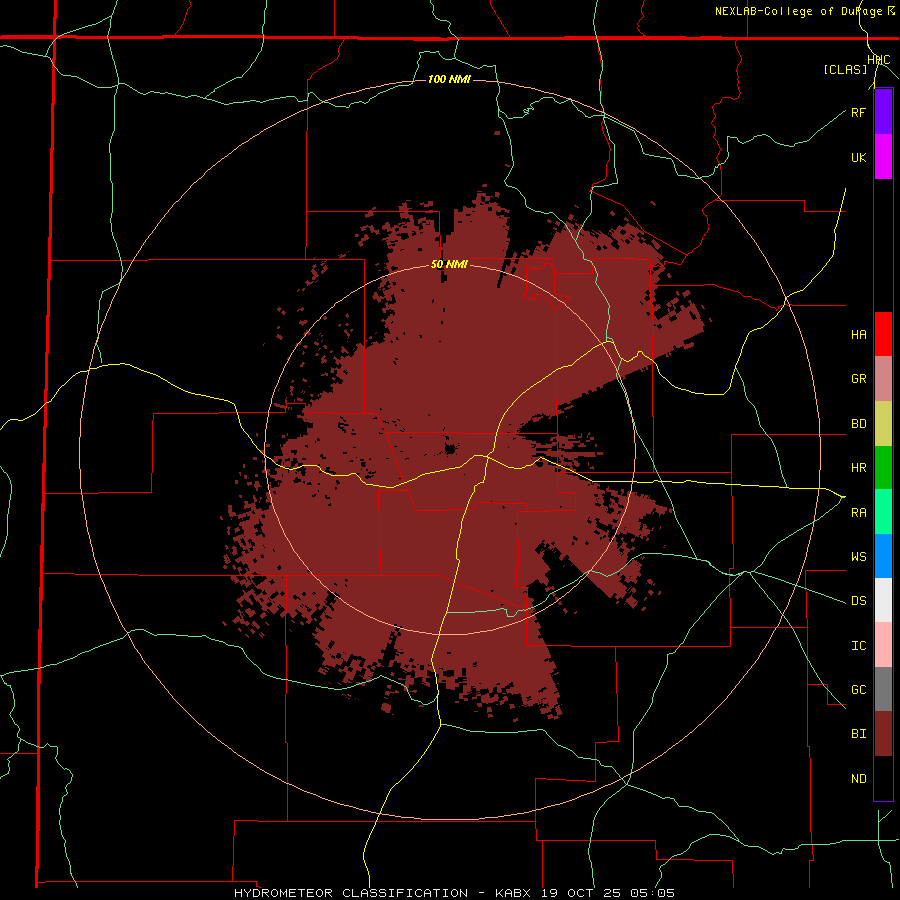
Task: Pick the RA light-green legend swatch
Action: (x=883, y=512)
